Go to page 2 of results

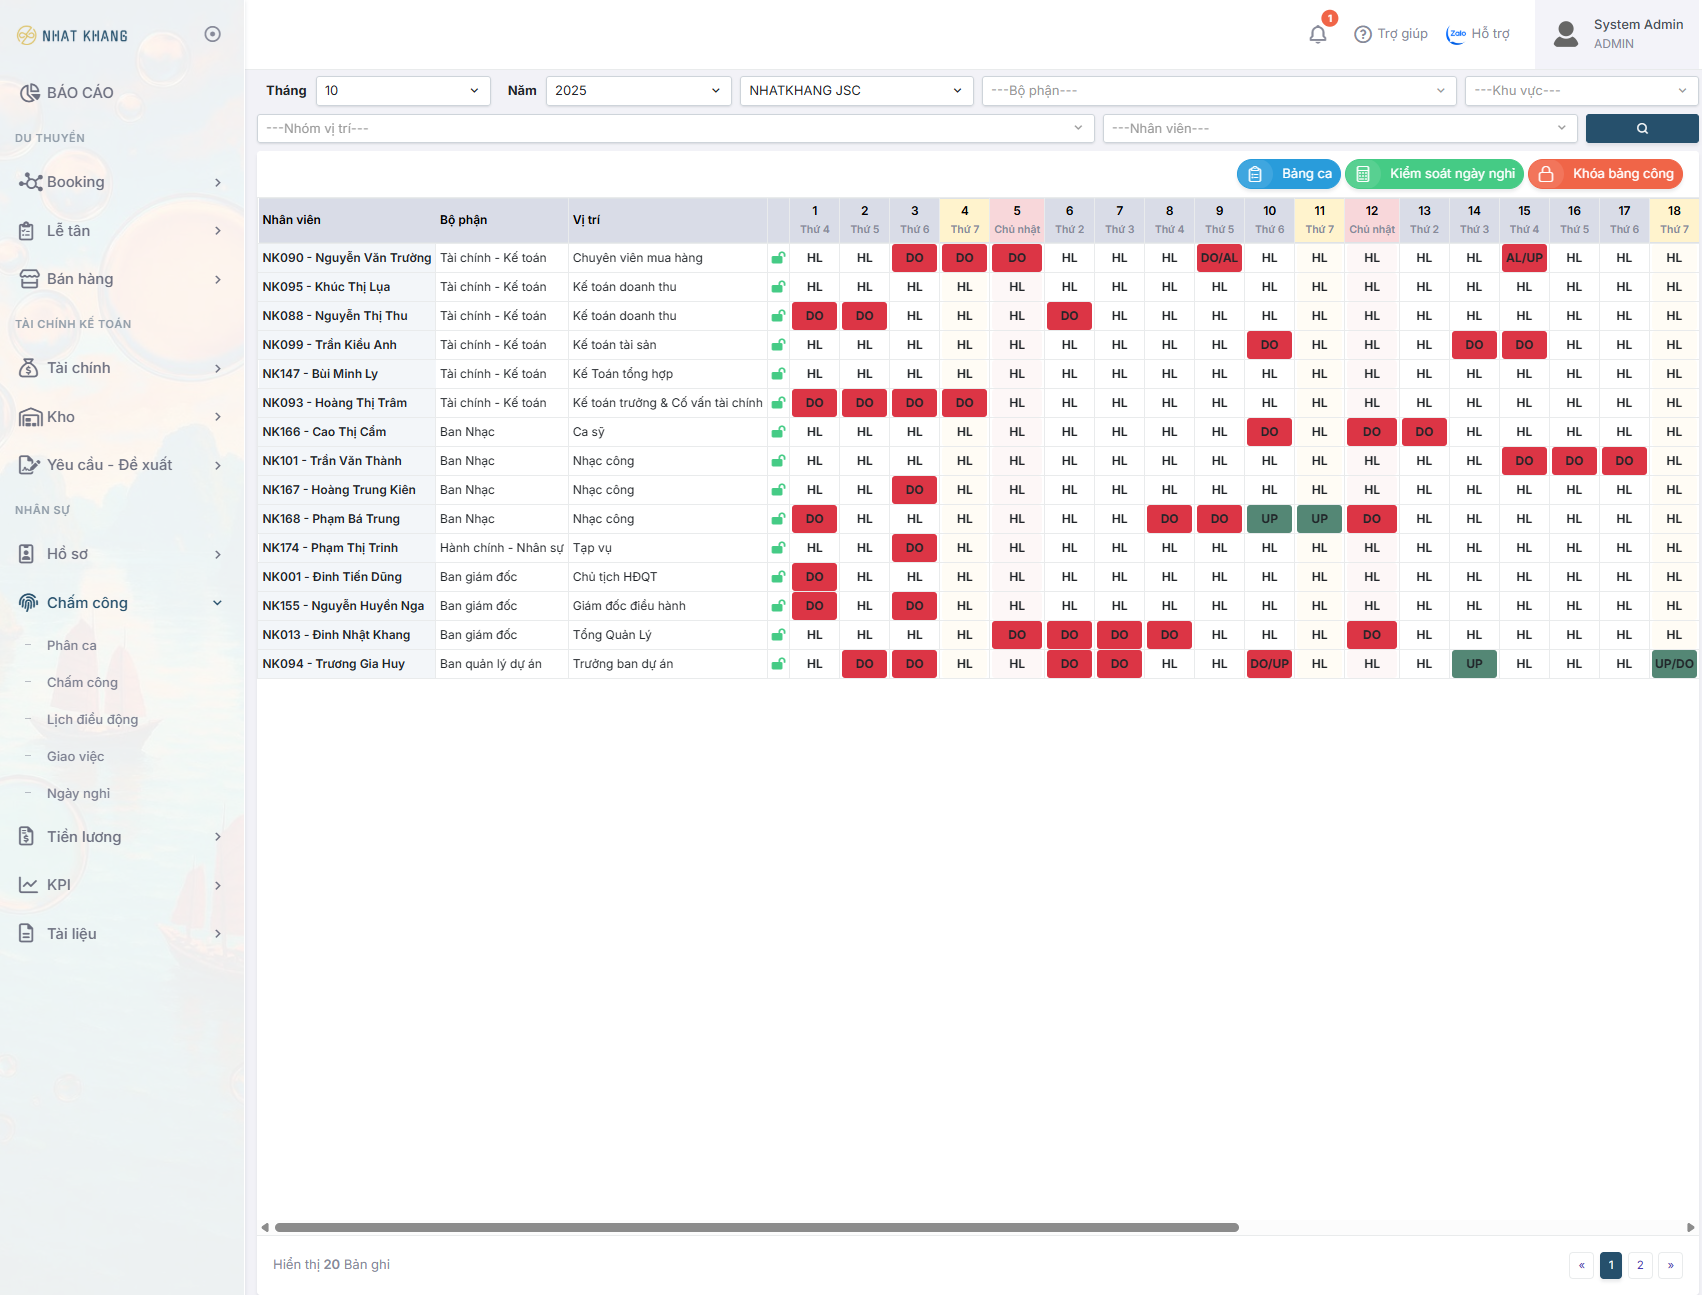pos(1640,1265)
